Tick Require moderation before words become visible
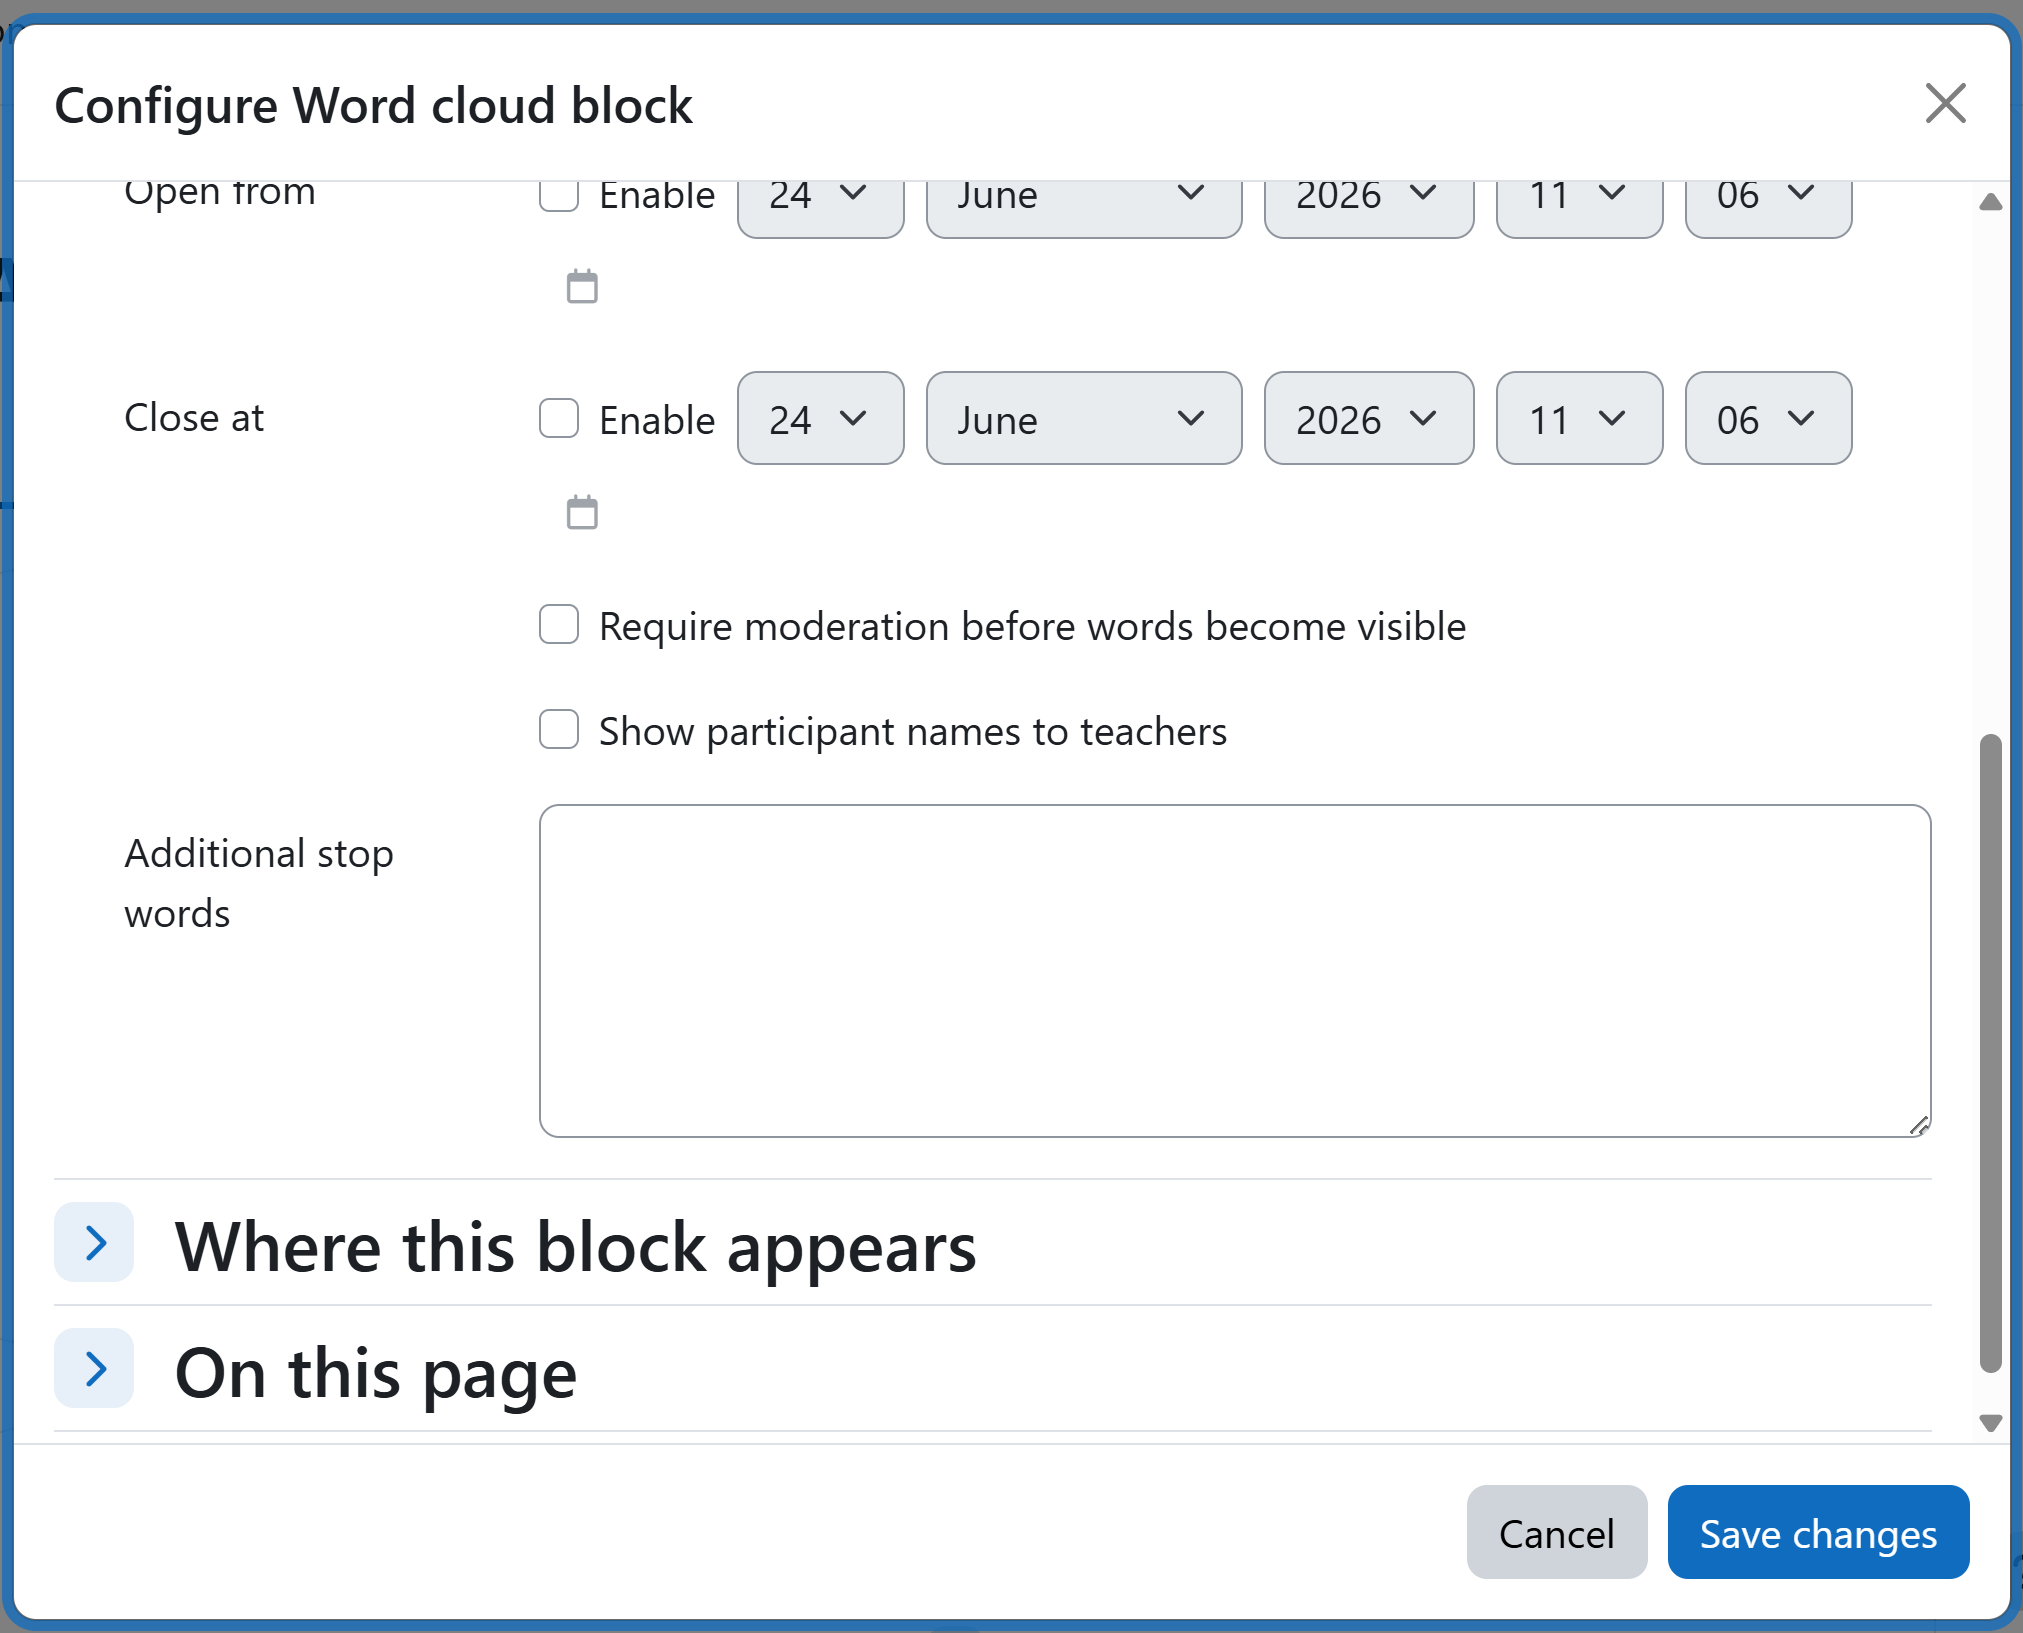The image size is (2023, 1633). click(559, 624)
